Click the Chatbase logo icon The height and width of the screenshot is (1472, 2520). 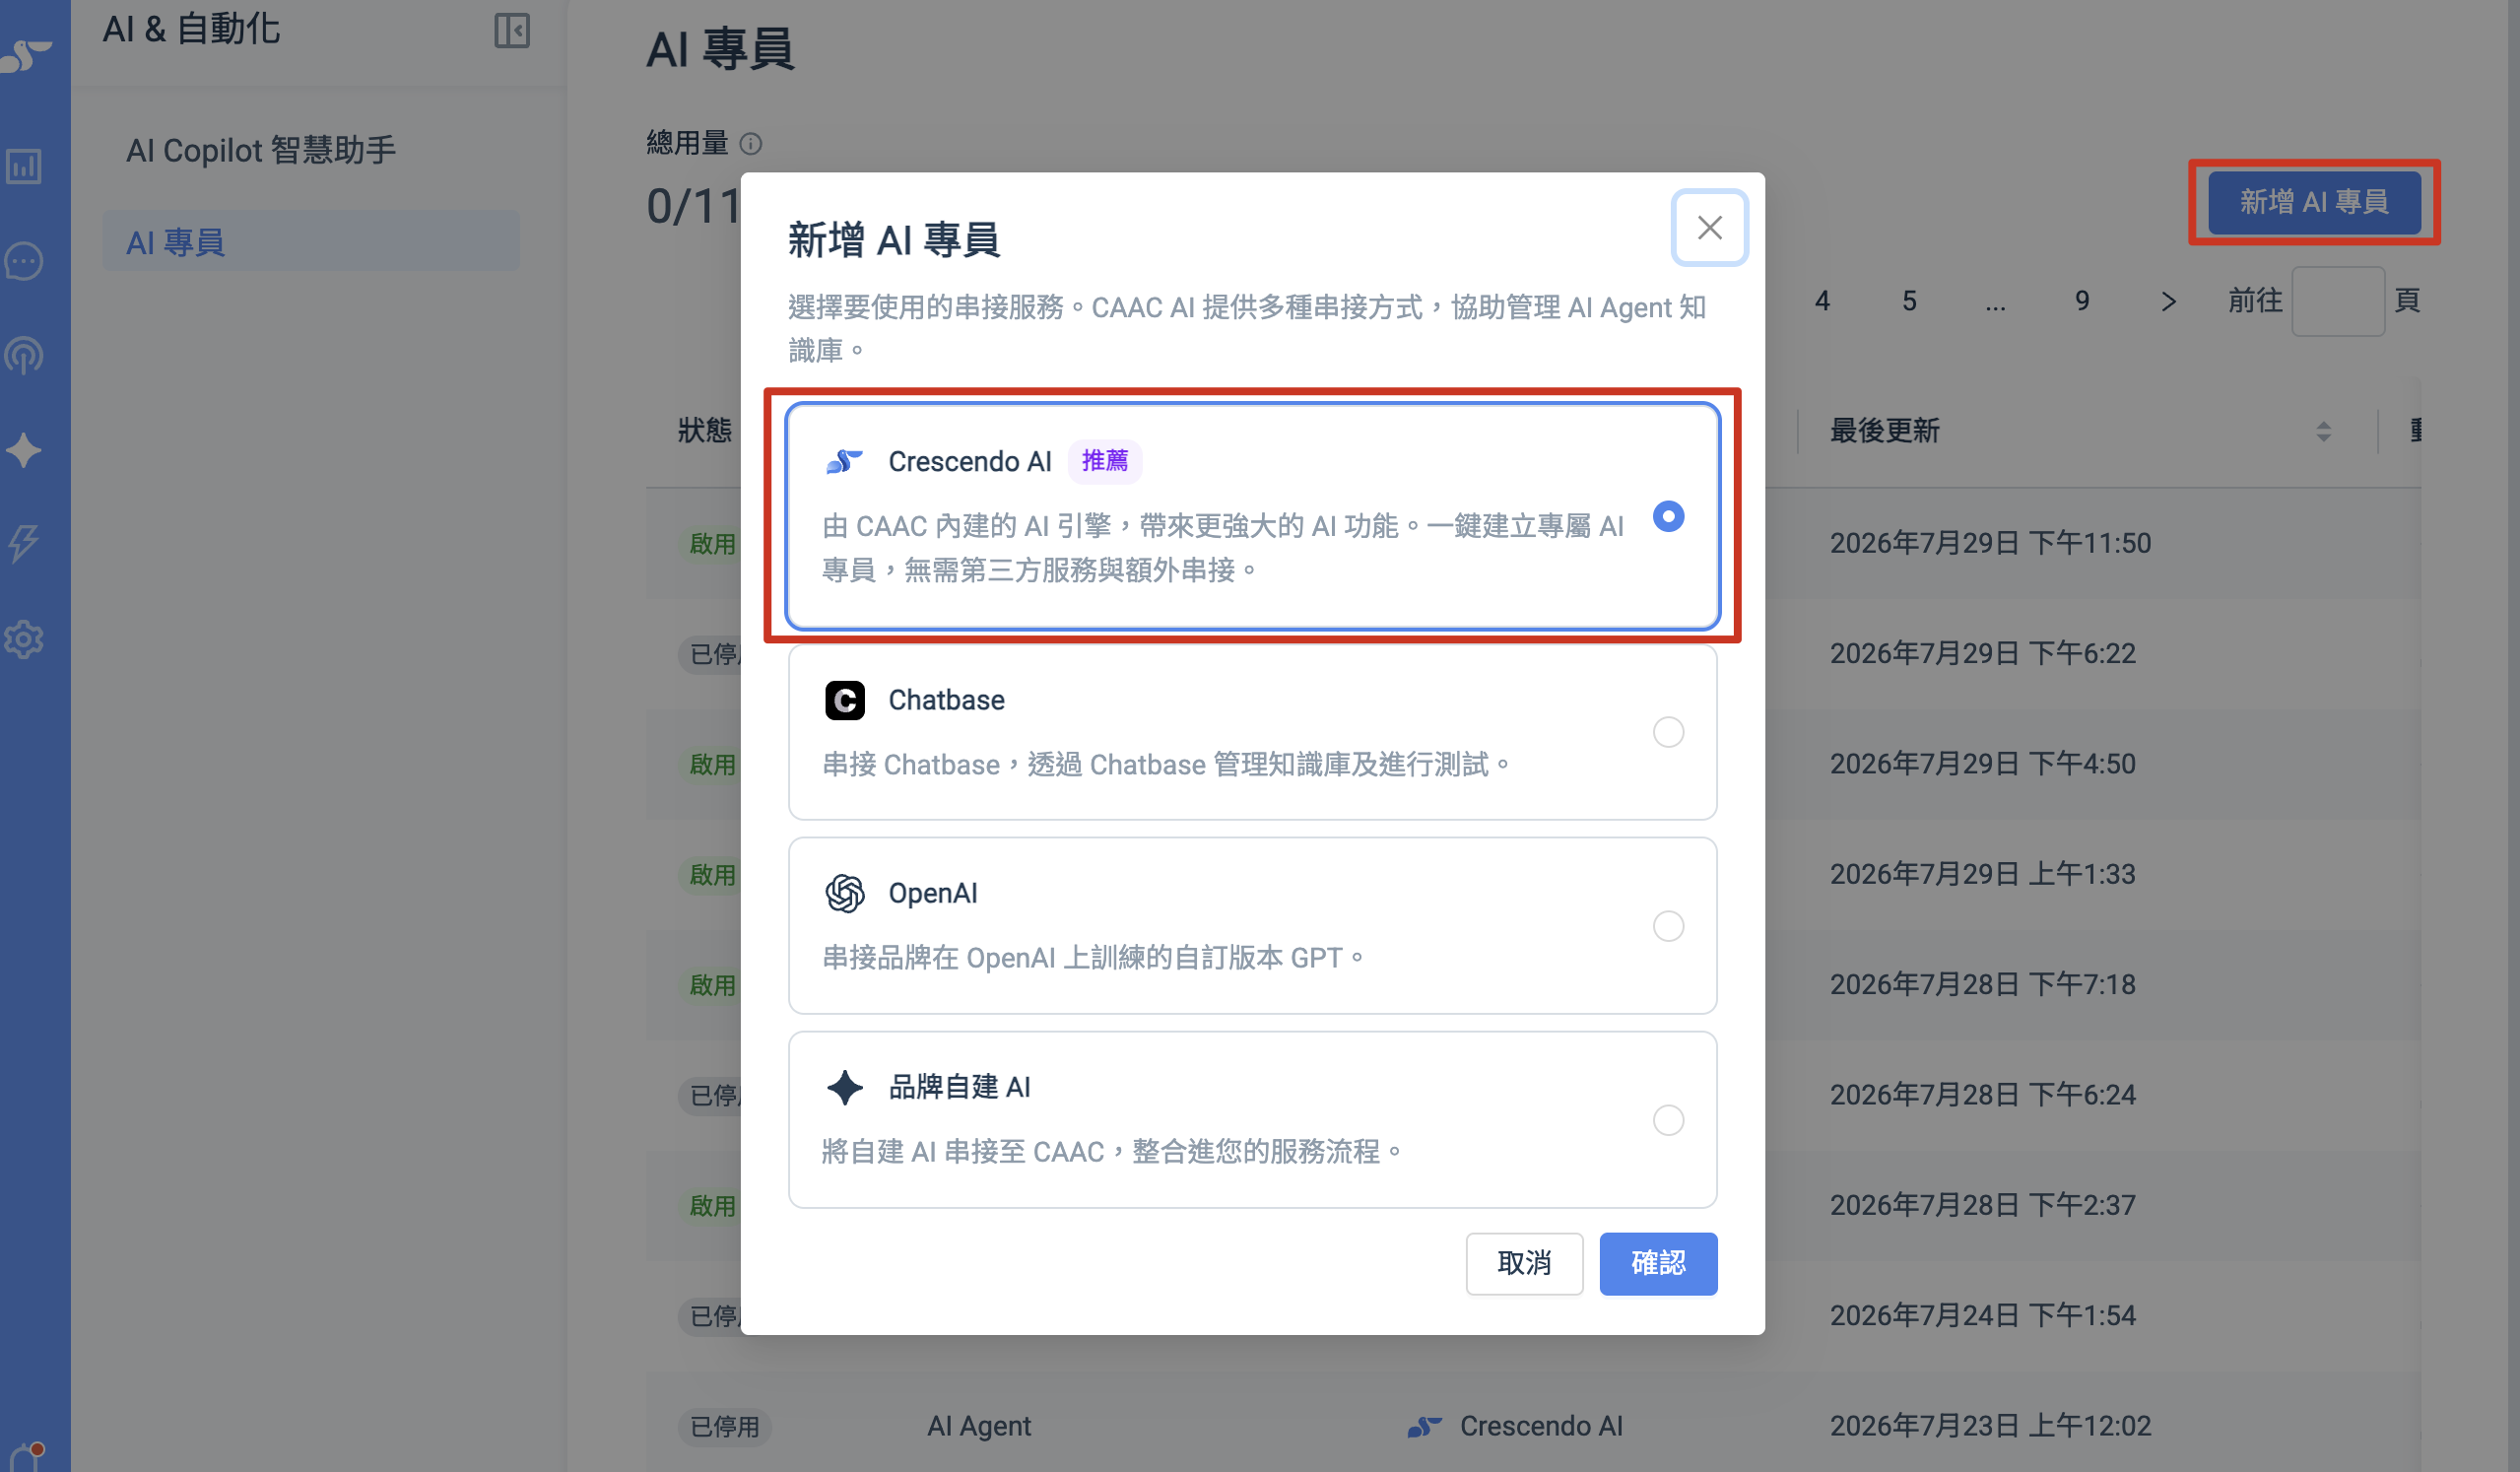click(844, 700)
